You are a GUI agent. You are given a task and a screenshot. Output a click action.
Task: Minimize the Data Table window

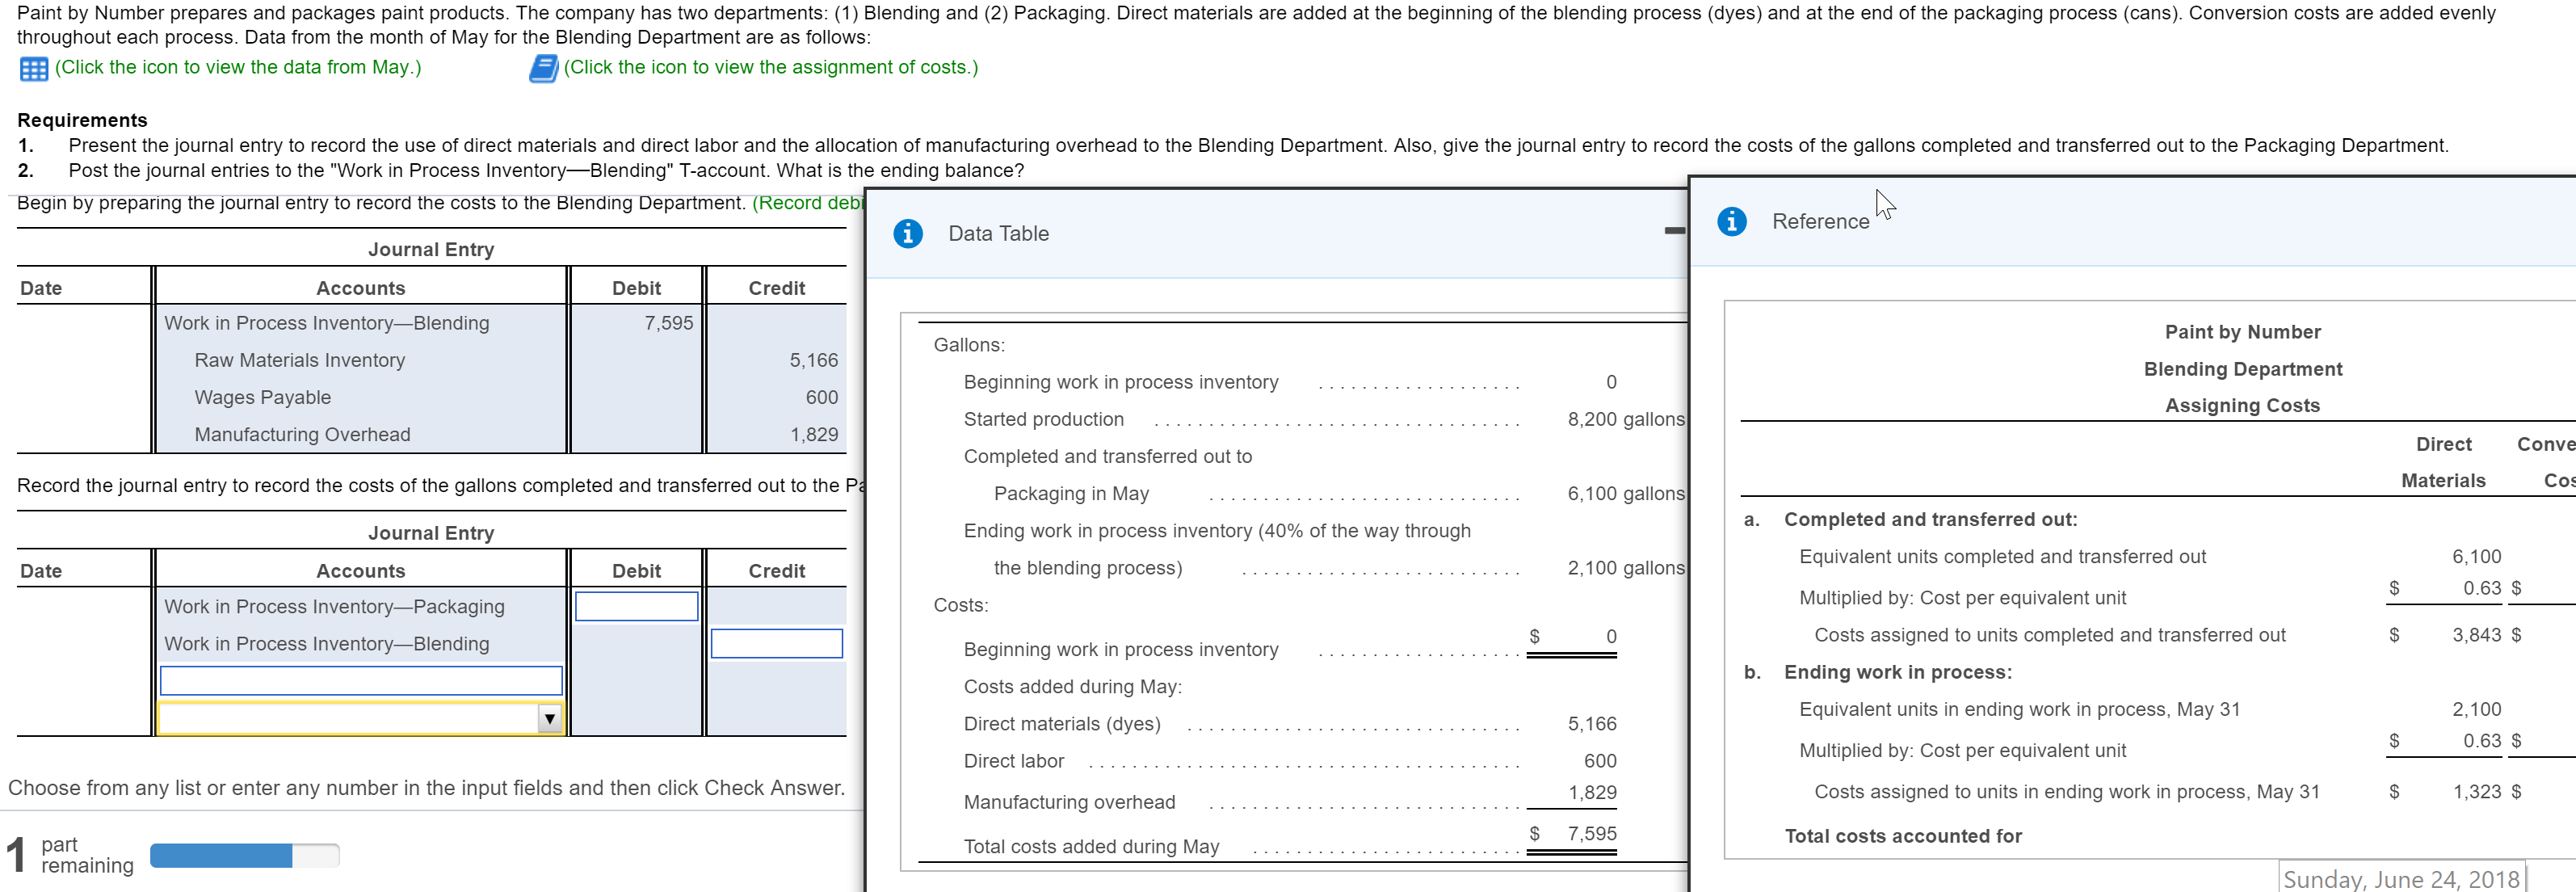[x=1673, y=229]
